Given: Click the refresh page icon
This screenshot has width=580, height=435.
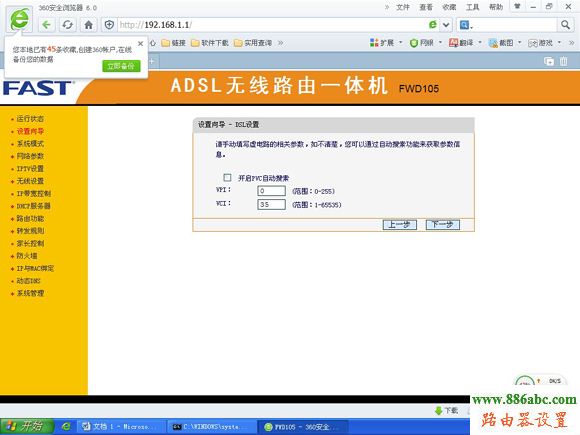Looking at the screenshot, I should coord(67,25).
